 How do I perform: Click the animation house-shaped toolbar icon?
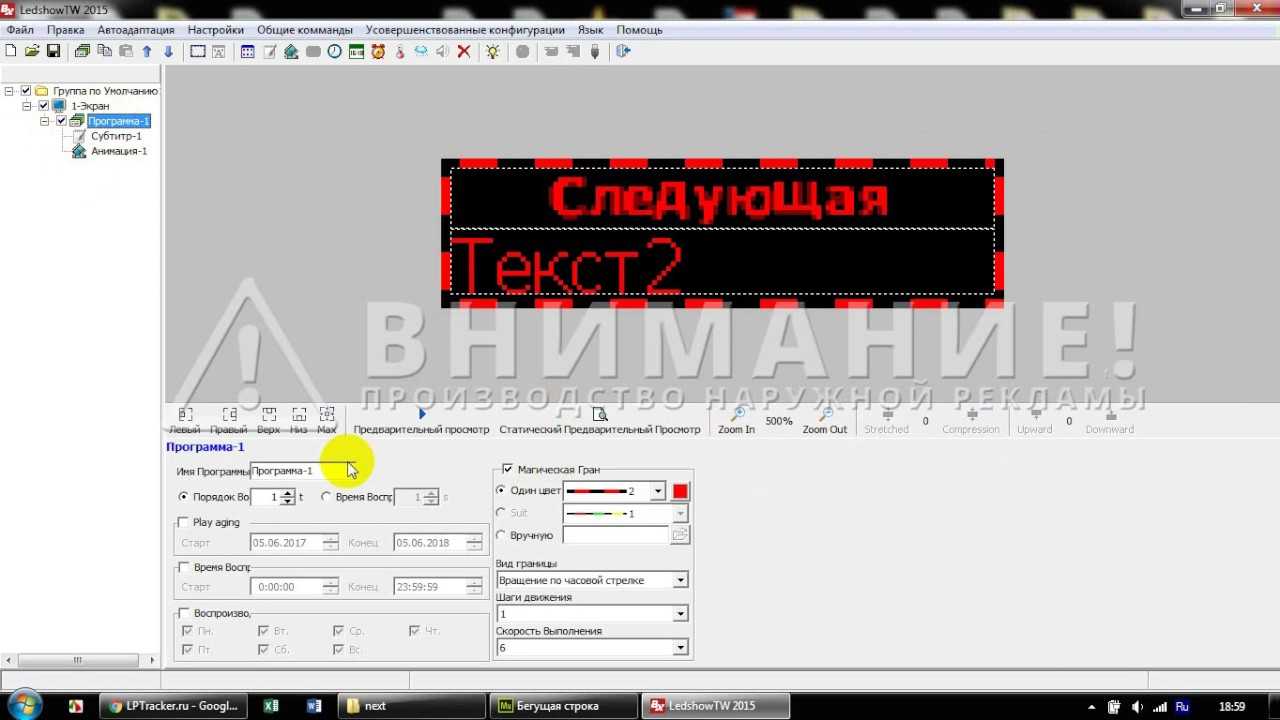pyautogui.click(x=291, y=51)
